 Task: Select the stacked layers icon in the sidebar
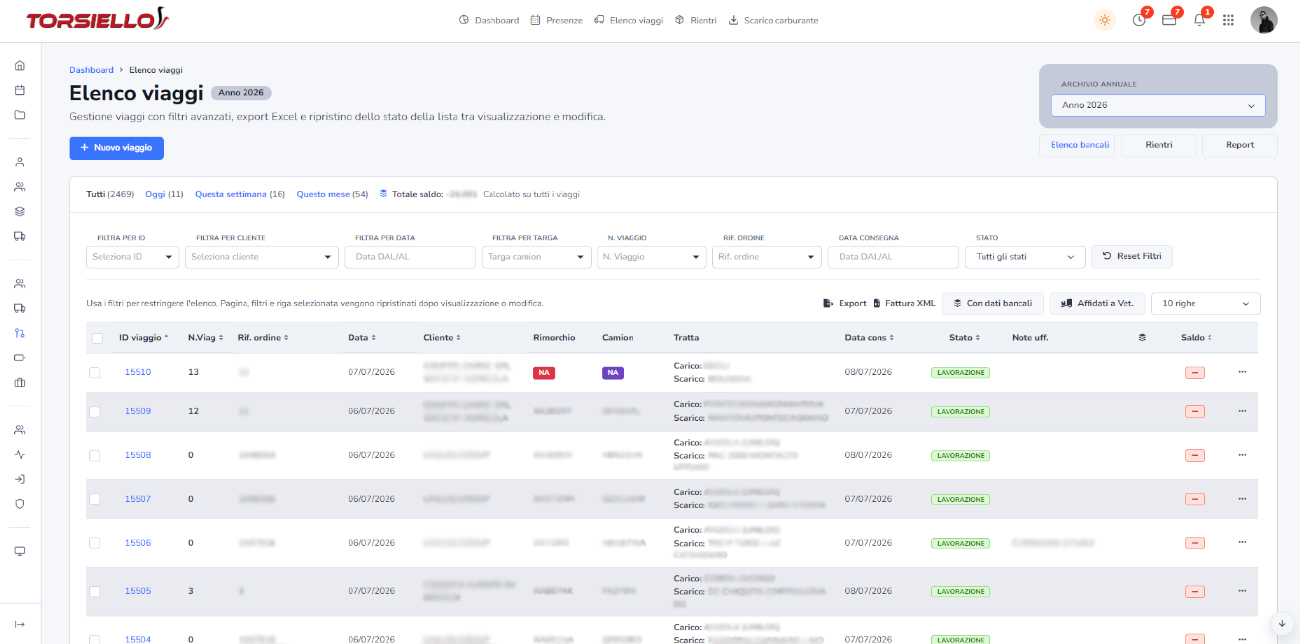pos(20,212)
